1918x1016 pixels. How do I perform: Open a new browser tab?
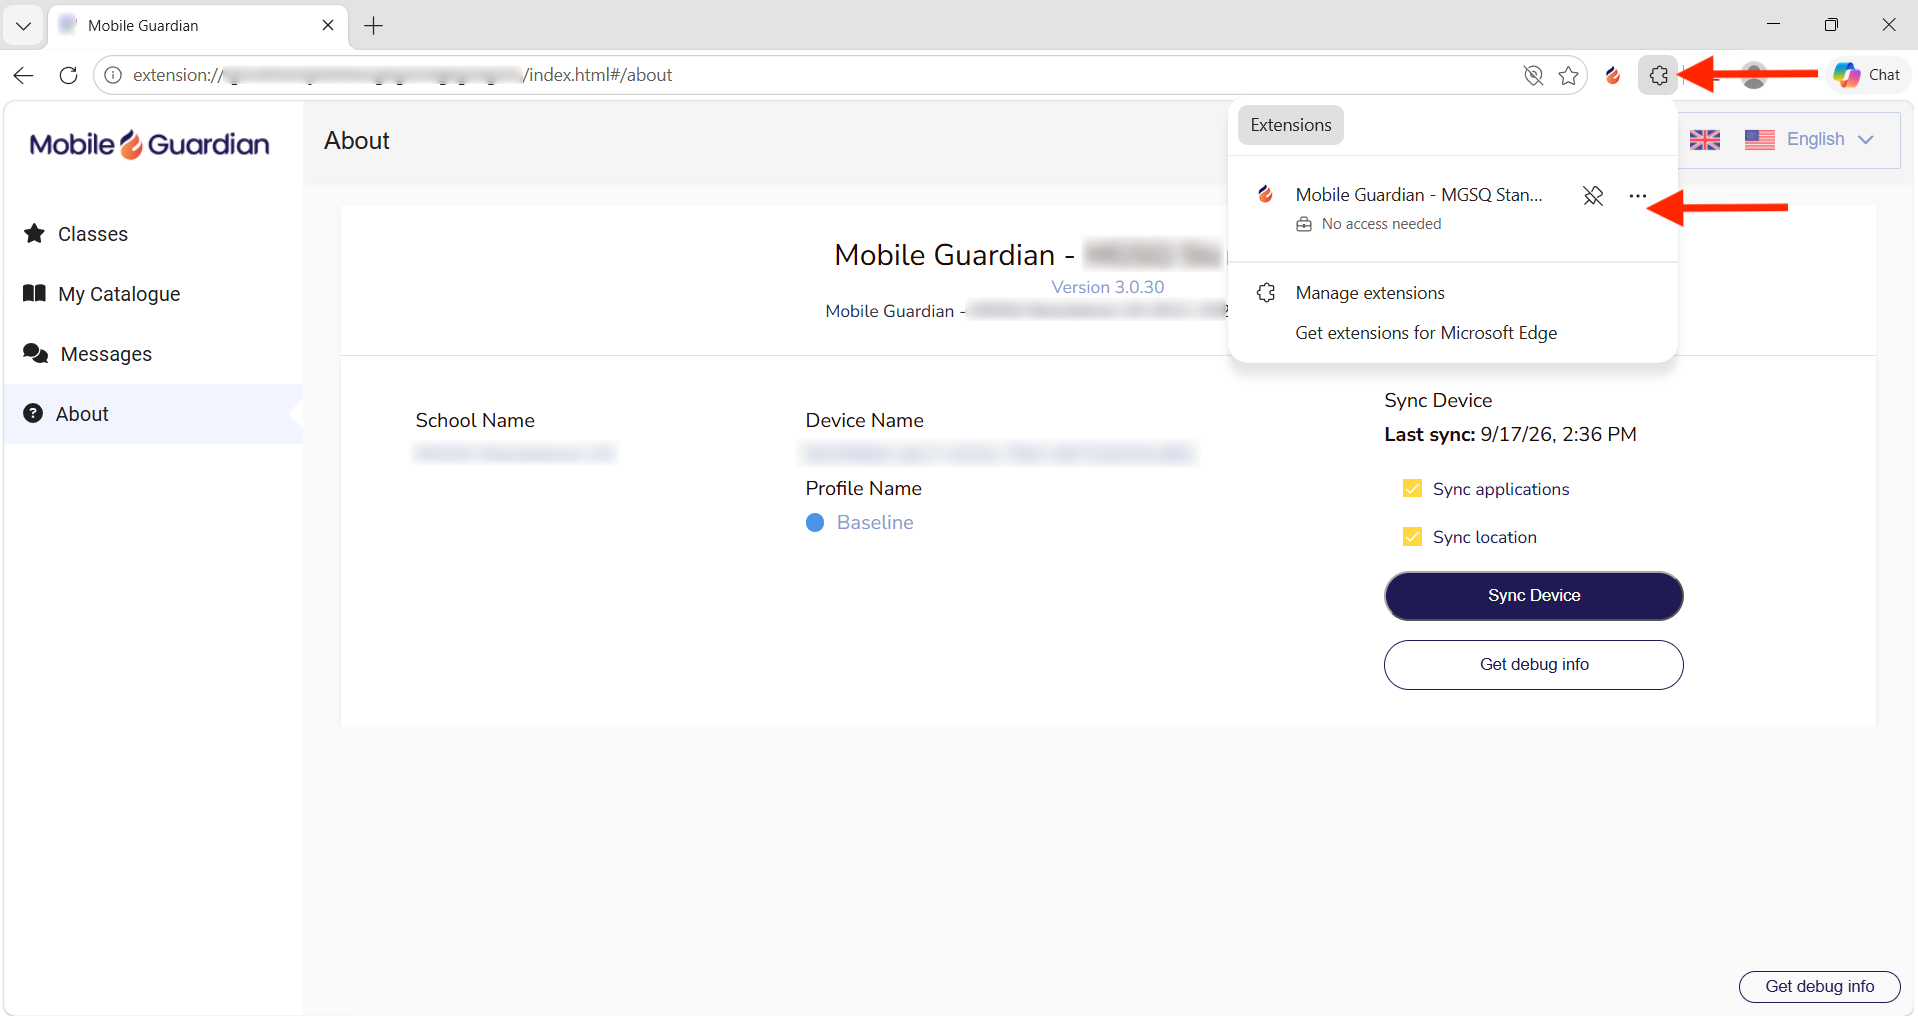coord(374,26)
